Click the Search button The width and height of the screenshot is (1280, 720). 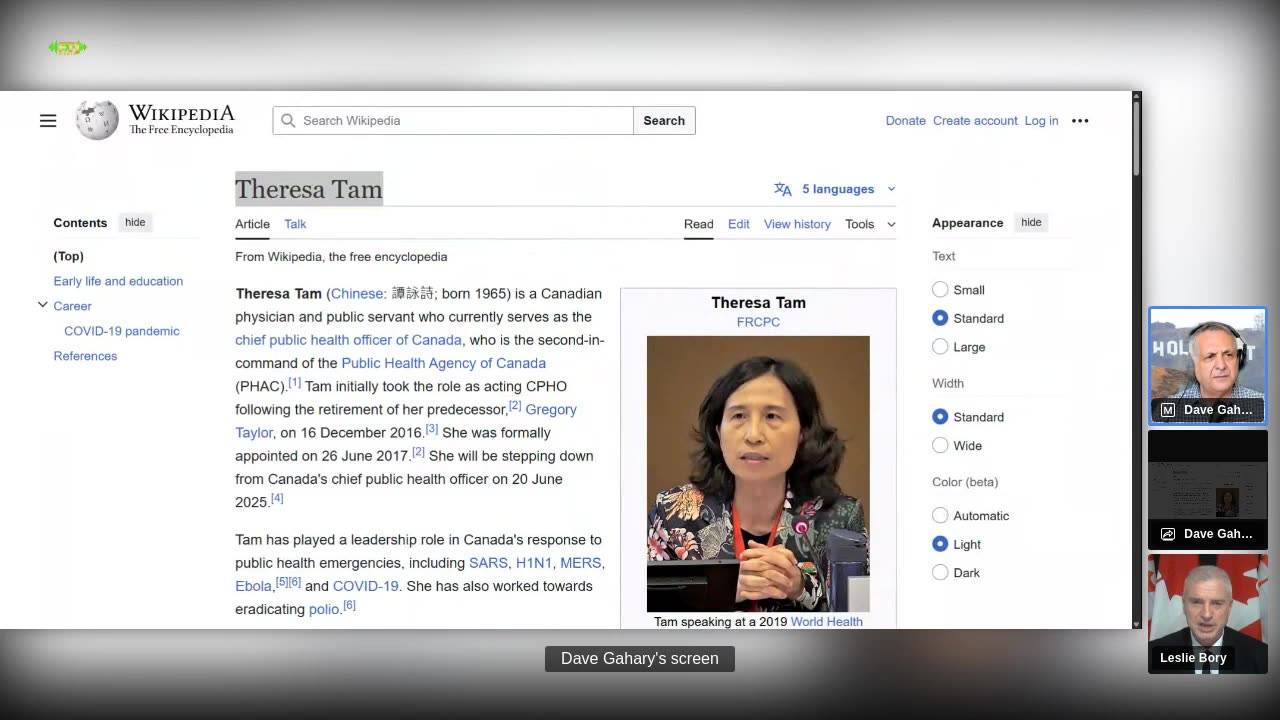coord(664,121)
